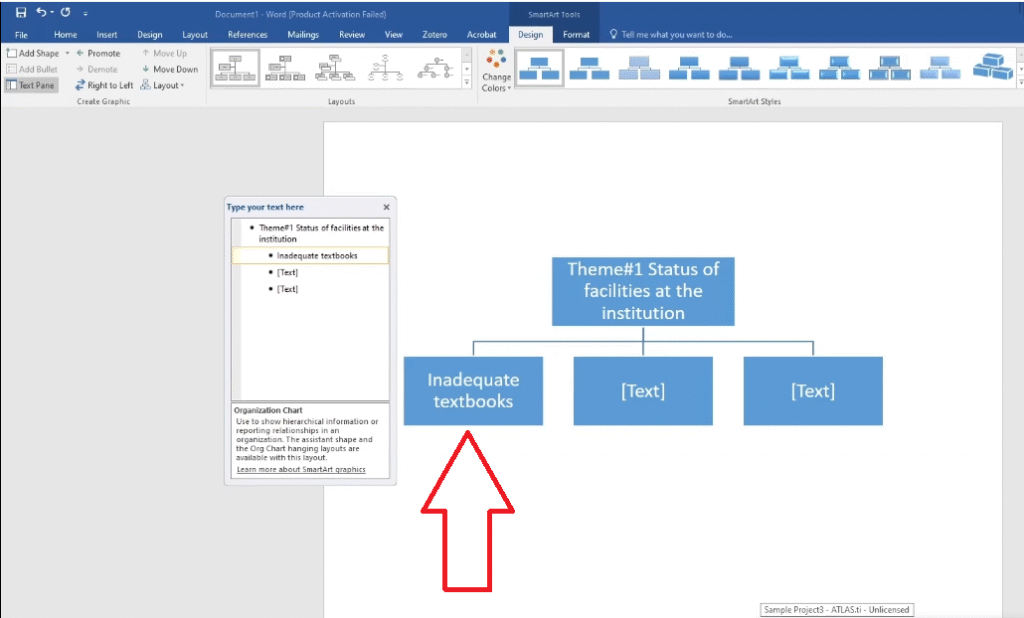Expand the Layouts gallery more arrow
Image resolution: width=1024 pixels, height=618 pixels.
pyautogui.click(x=467, y=84)
